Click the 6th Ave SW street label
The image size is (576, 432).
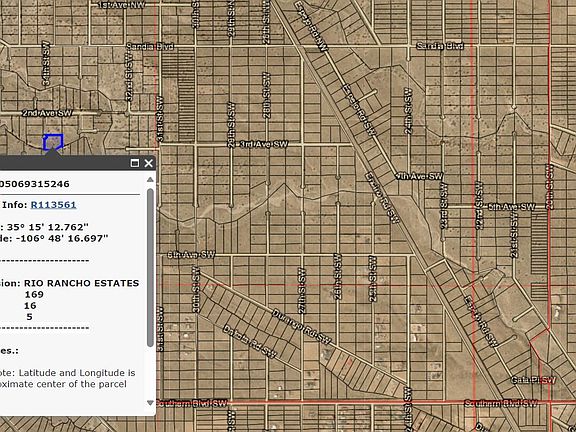(x=191, y=255)
